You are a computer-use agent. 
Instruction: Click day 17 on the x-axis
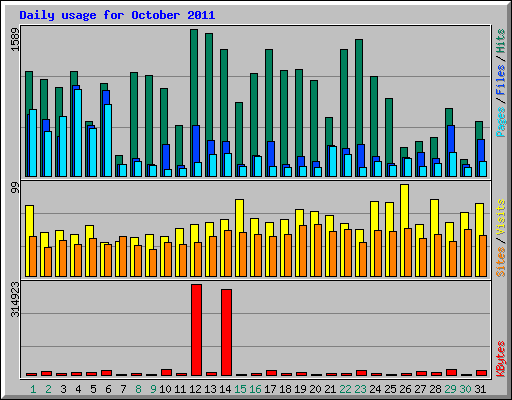(x=270, y=389)
